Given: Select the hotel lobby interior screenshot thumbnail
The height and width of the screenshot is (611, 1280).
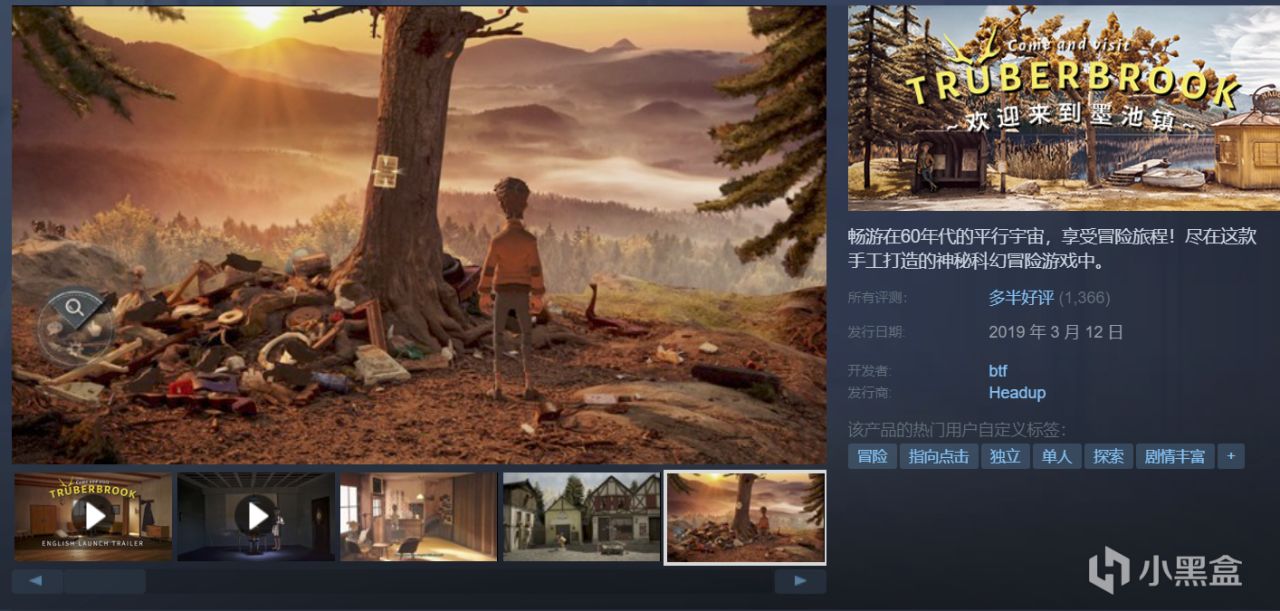Looking at the screenshot, I should pos(419,516).
